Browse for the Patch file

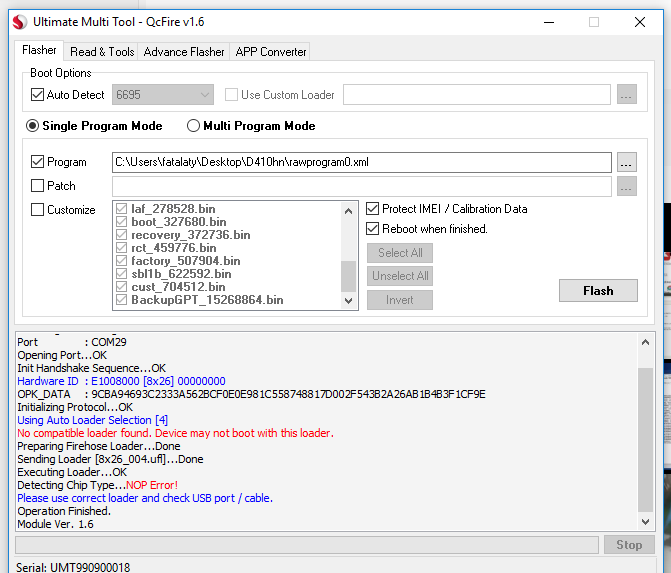[x=626, y=187]
